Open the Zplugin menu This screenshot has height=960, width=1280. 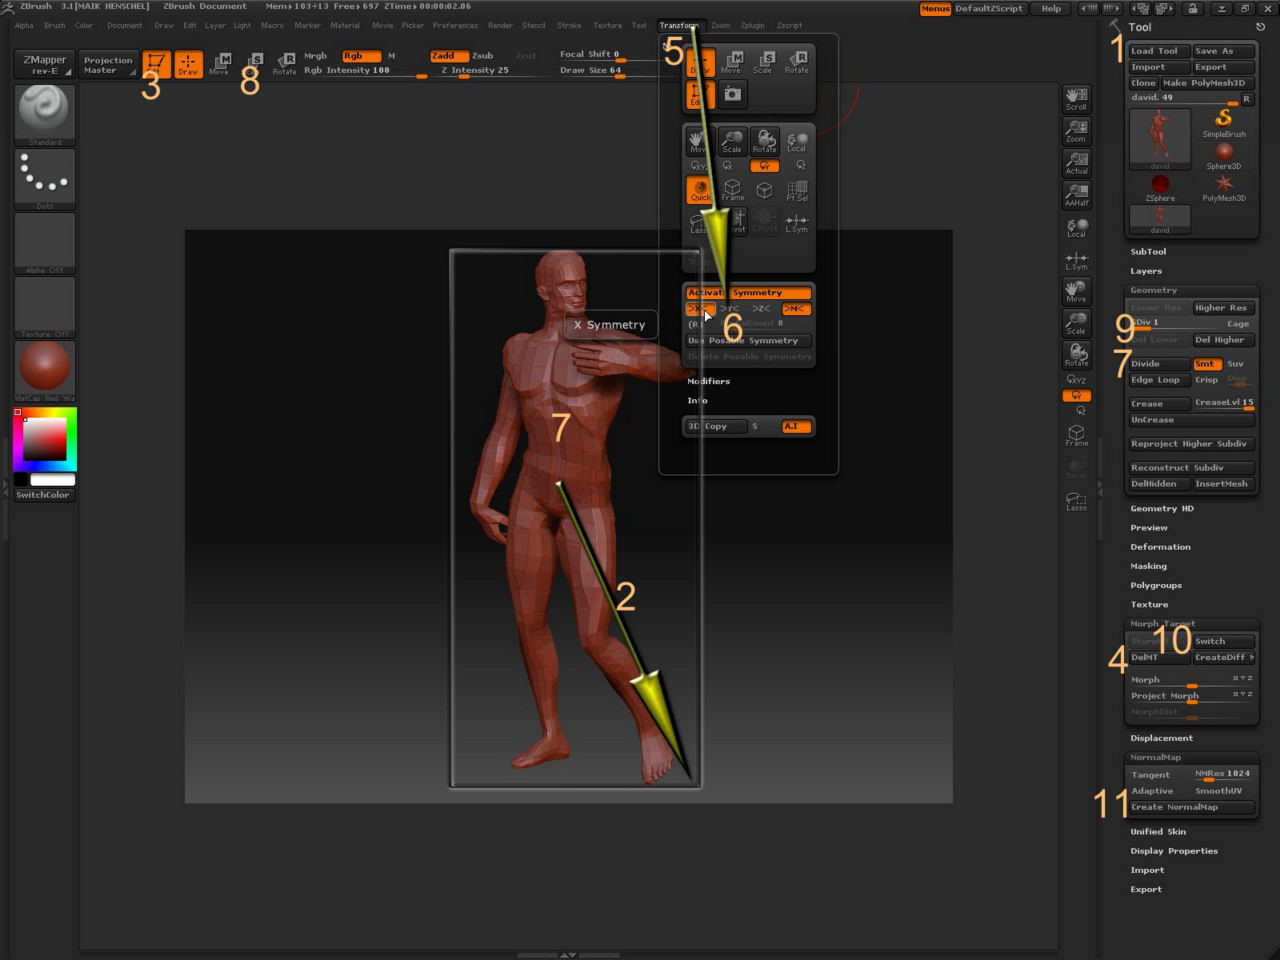tap(752, 26)
